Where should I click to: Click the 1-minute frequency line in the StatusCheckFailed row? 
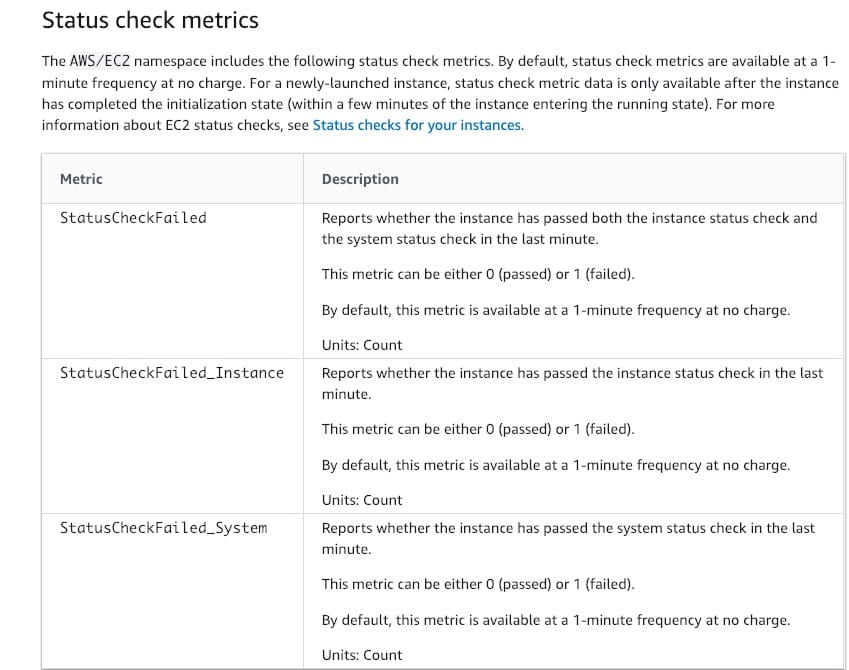(556, 310)
